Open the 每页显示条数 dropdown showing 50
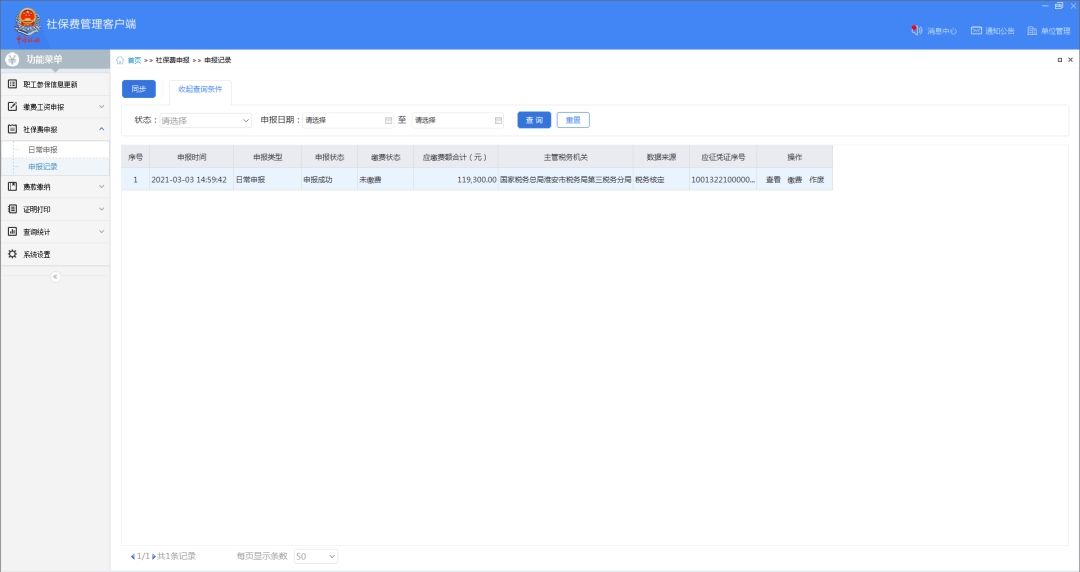Screen dimensions: 1080x572 316,556
